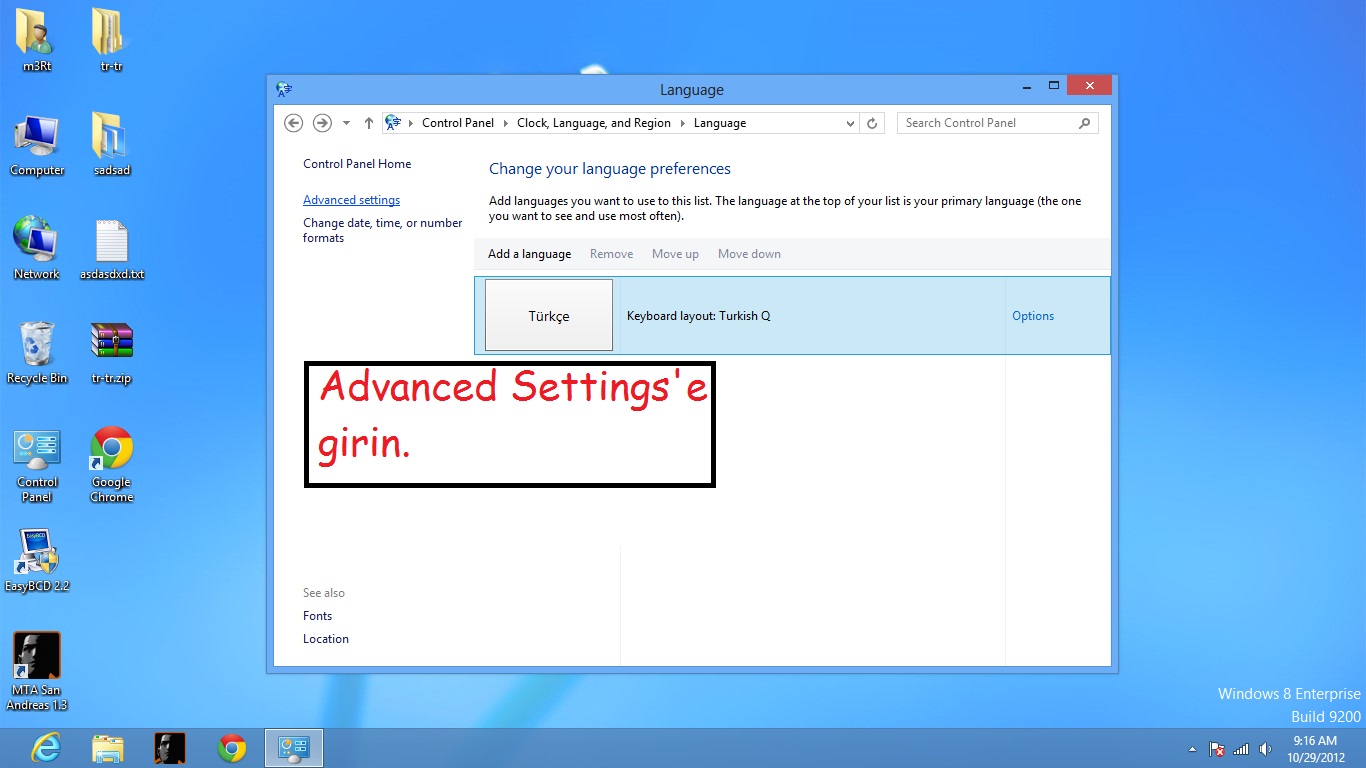
Task: Click breadcrumb root Control Panel icon
Action: pos(393,123)
